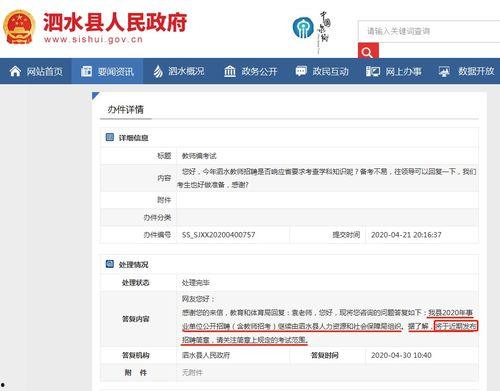Open the 数据开放 menu item
This screenshot has height=391, width=500.
466,71
